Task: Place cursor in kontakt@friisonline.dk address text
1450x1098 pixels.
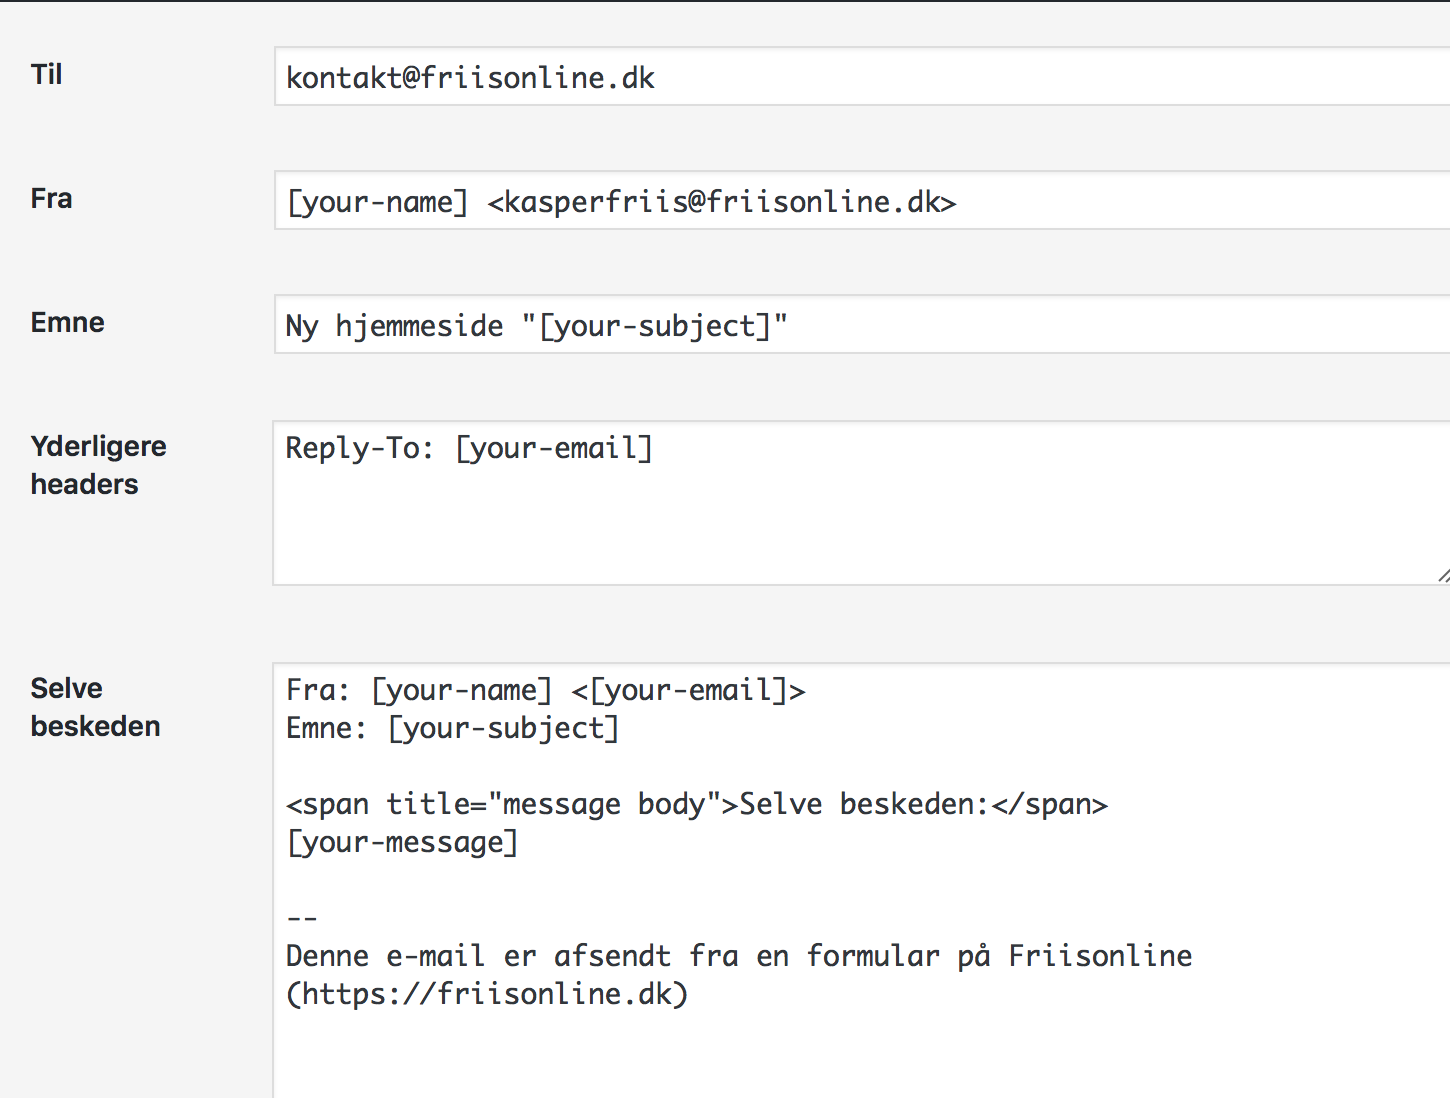Action: [470, 78]
